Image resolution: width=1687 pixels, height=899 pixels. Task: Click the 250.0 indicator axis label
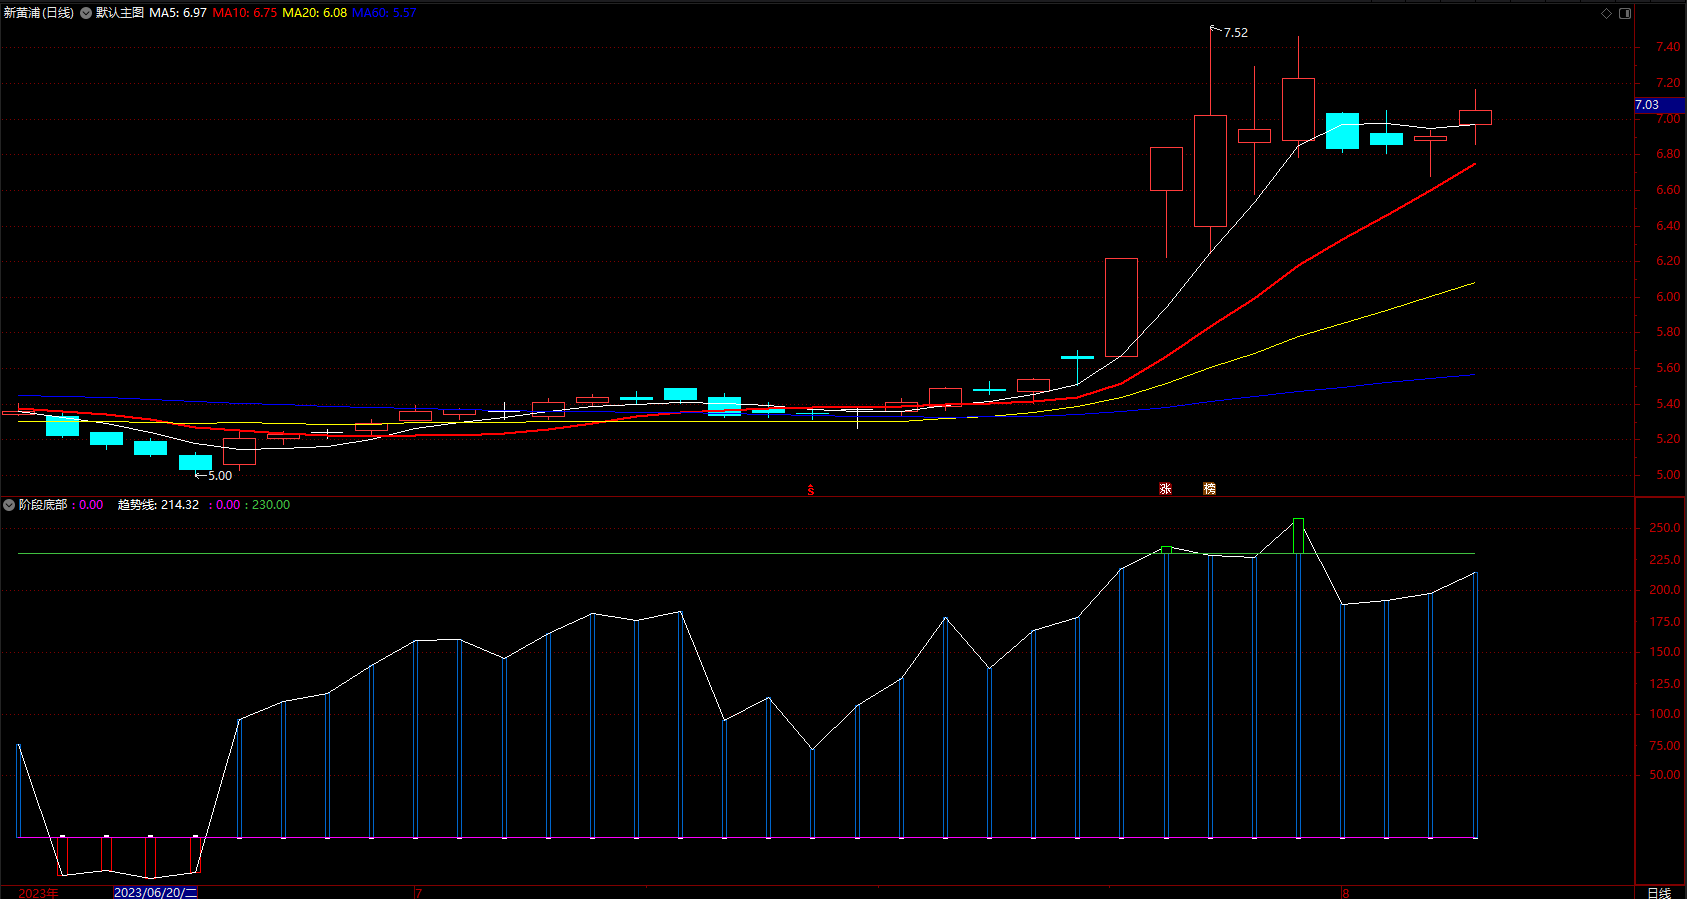(1665, 528)
